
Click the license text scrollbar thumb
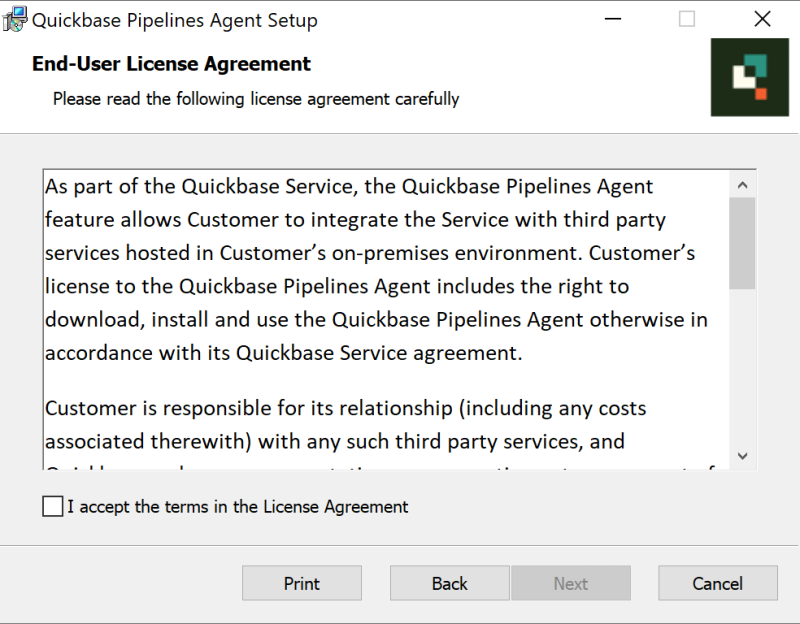tap(742, 243)
